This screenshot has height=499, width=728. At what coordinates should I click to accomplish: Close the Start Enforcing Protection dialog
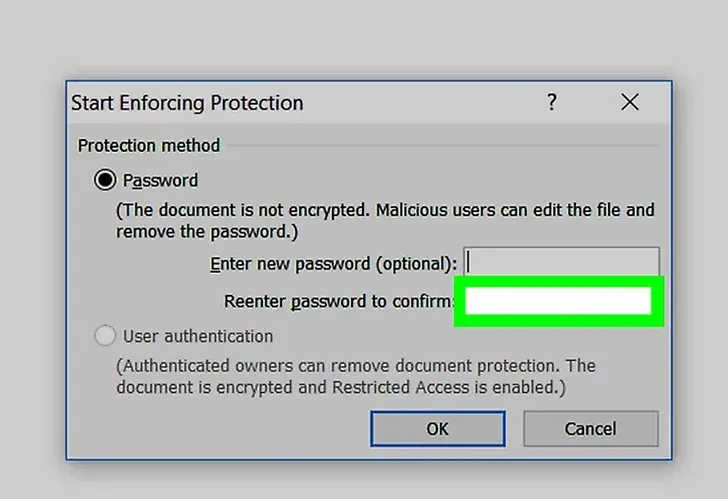pyautogui.click(x=630, y=102)
